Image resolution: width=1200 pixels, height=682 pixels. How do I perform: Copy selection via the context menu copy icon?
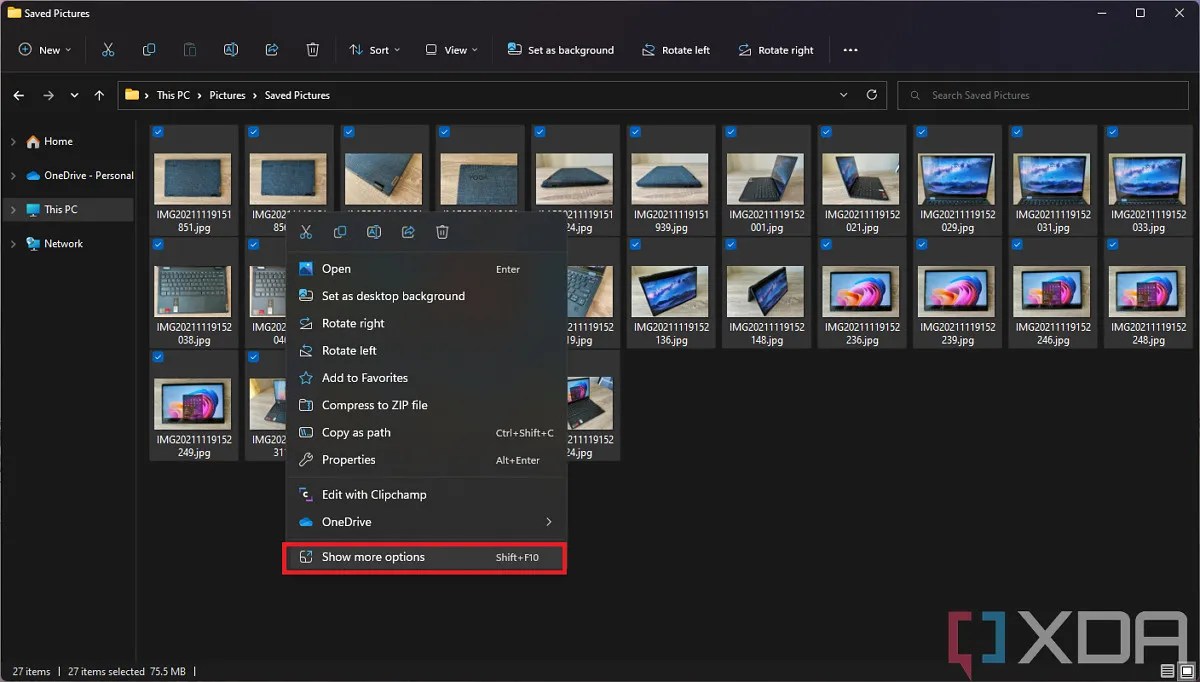coord(340,232)
